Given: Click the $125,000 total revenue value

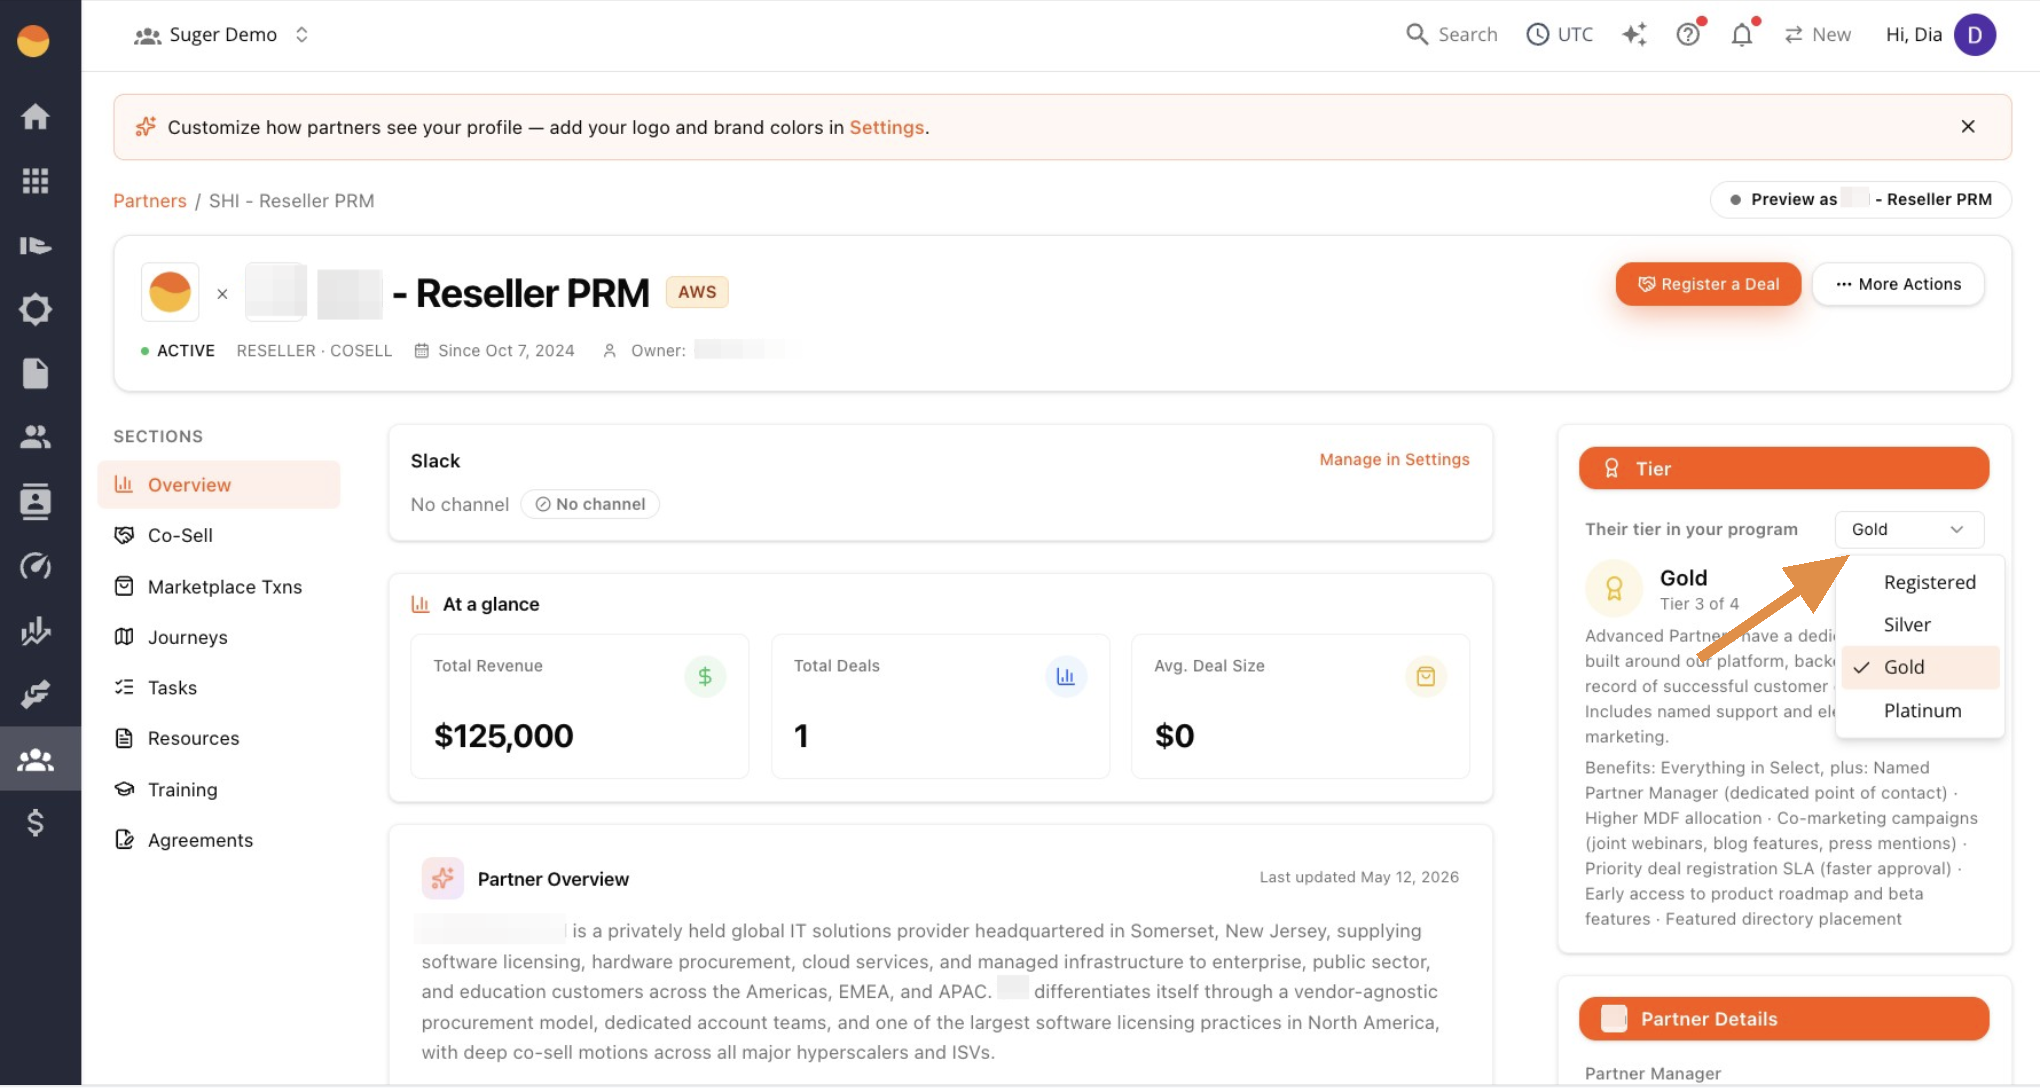Looking at the screenshot, I should coord(504,736).
